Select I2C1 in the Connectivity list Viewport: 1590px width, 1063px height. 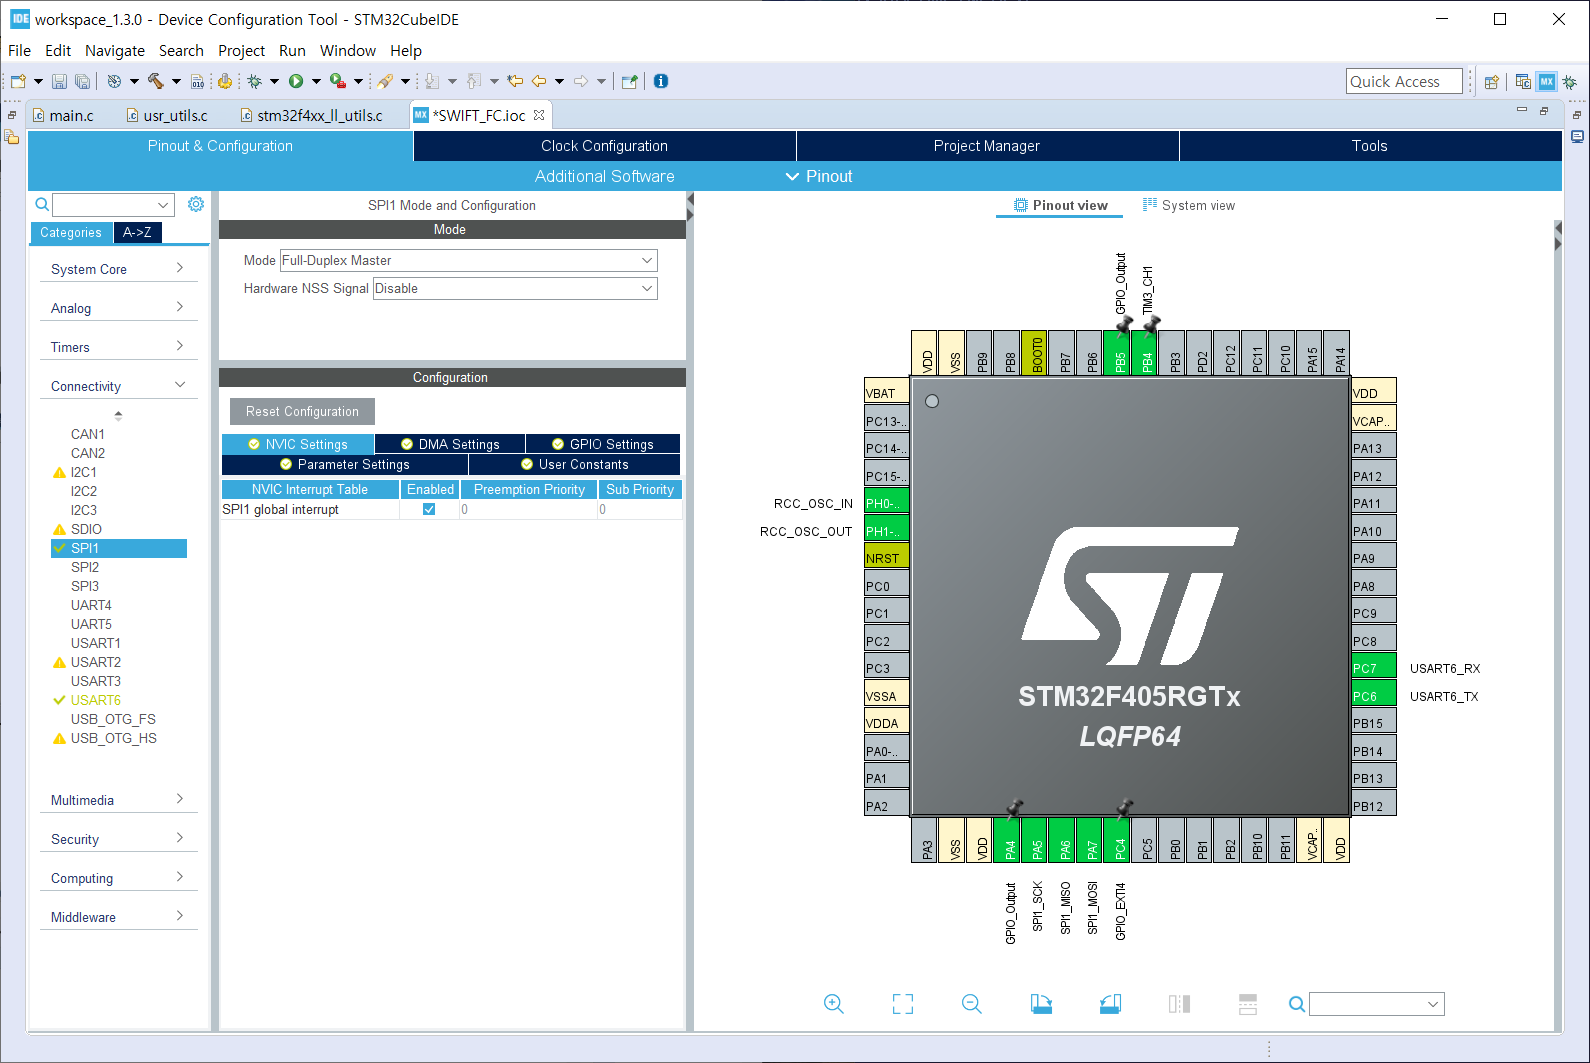(x=83, y=472)
